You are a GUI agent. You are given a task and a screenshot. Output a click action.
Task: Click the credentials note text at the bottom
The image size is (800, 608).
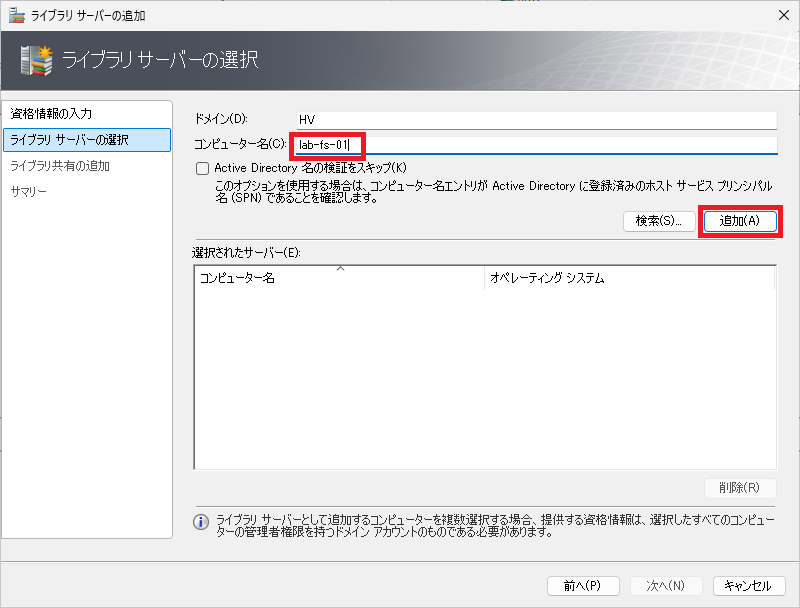click(495, 526)
